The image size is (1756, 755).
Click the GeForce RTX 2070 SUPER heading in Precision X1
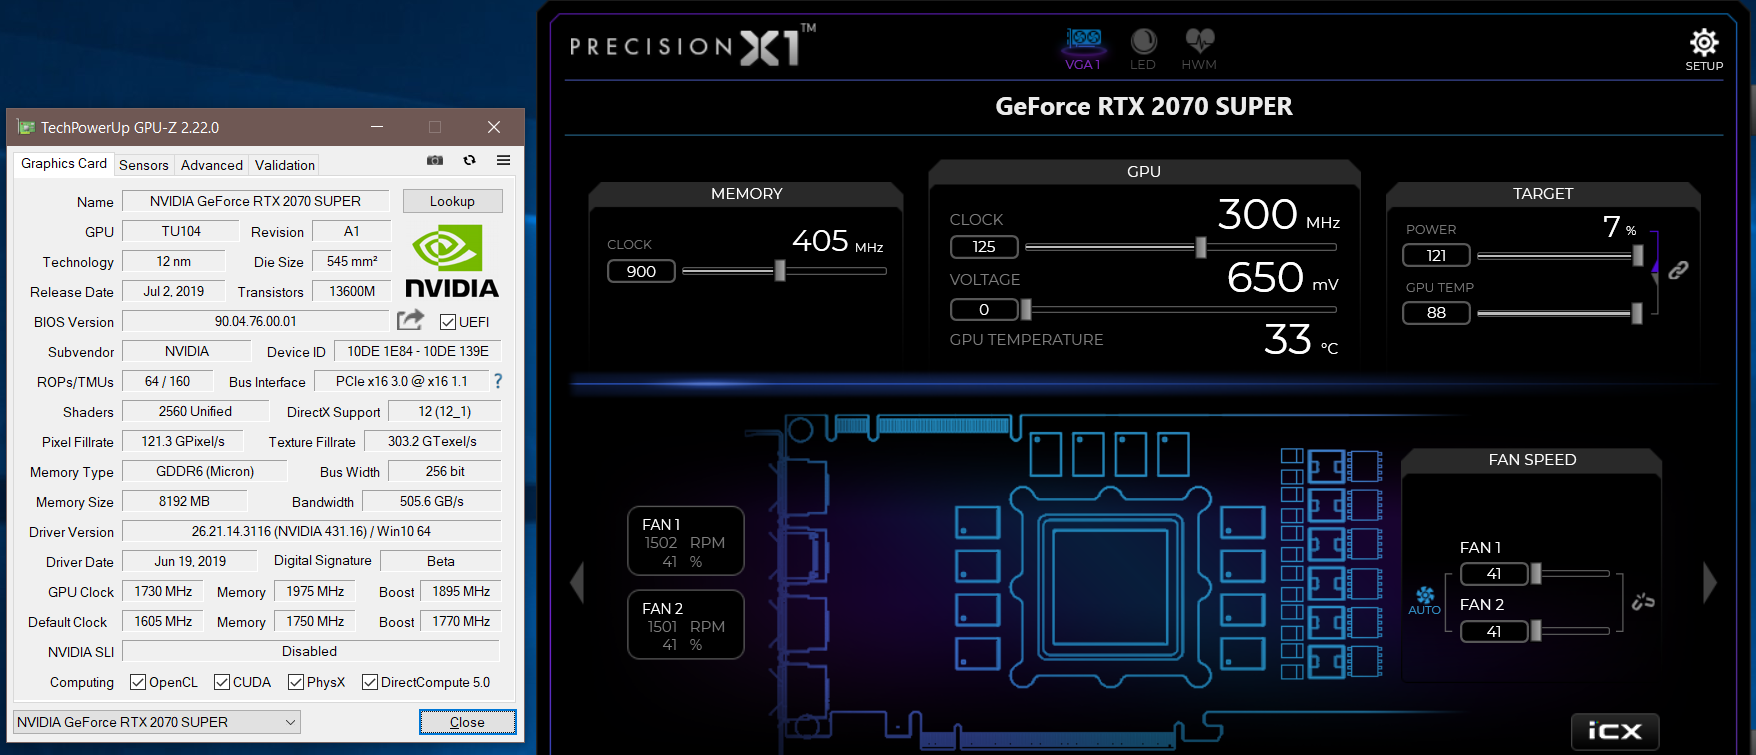tap(1144, 106)
